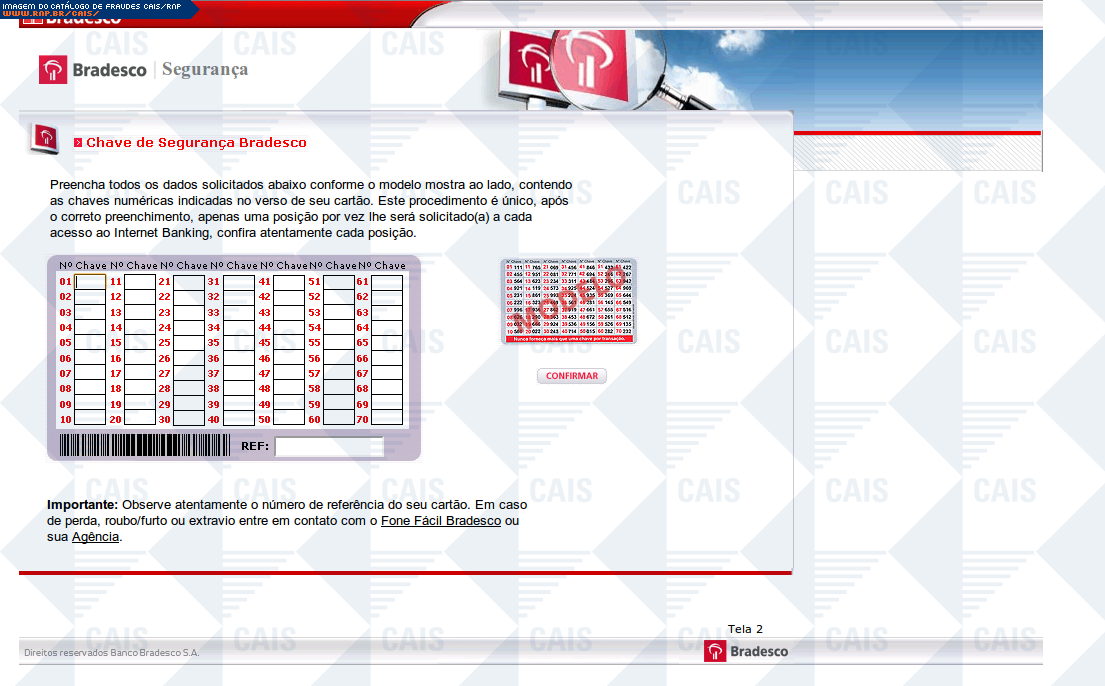Click the key field for position 47

(288, 373)
